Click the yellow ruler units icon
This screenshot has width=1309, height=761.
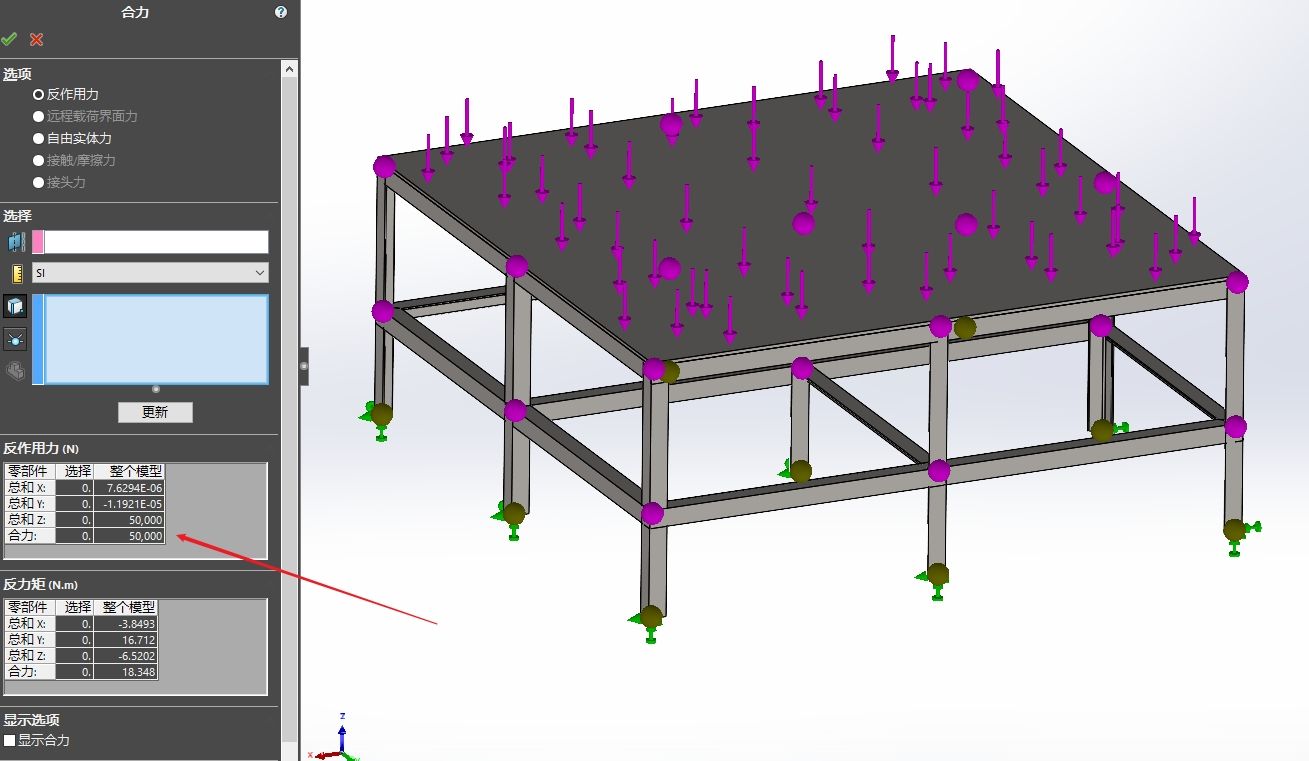(15, 273)
